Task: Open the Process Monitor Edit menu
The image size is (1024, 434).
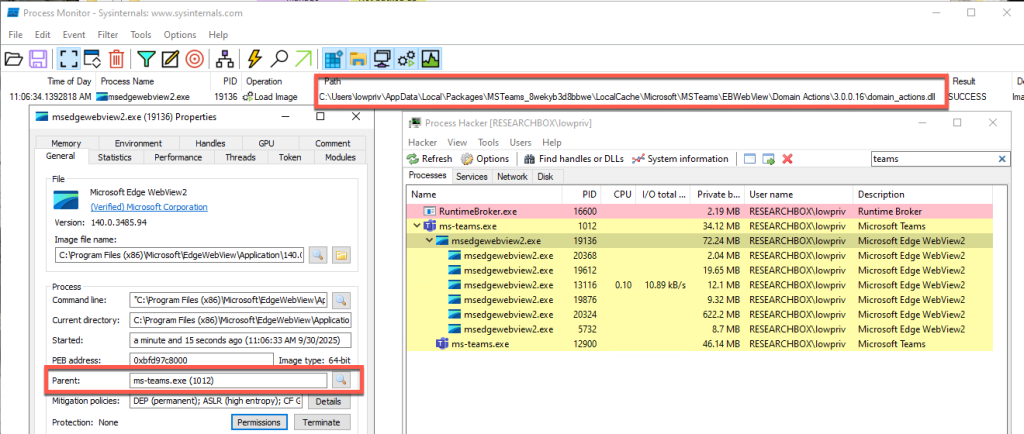Action: (42, 35)
